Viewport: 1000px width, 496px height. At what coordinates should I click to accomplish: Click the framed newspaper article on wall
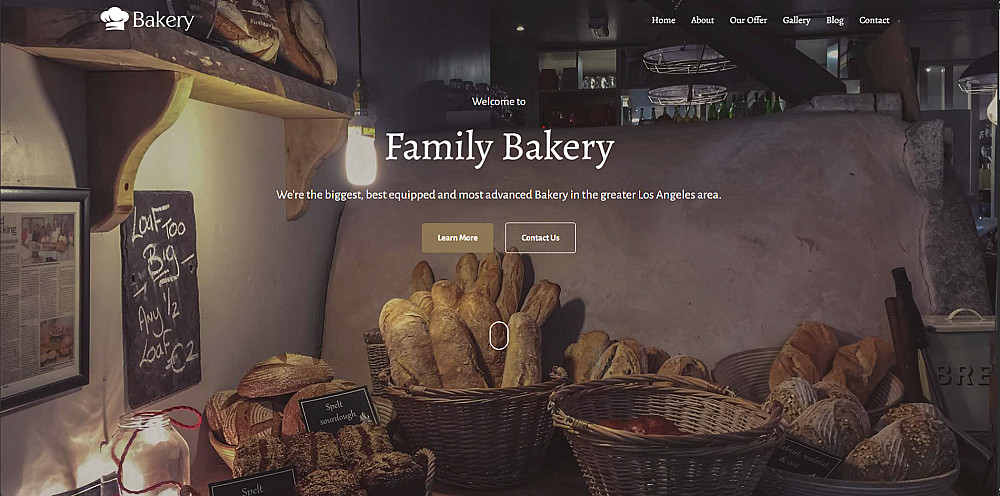(x=43, y=300)
